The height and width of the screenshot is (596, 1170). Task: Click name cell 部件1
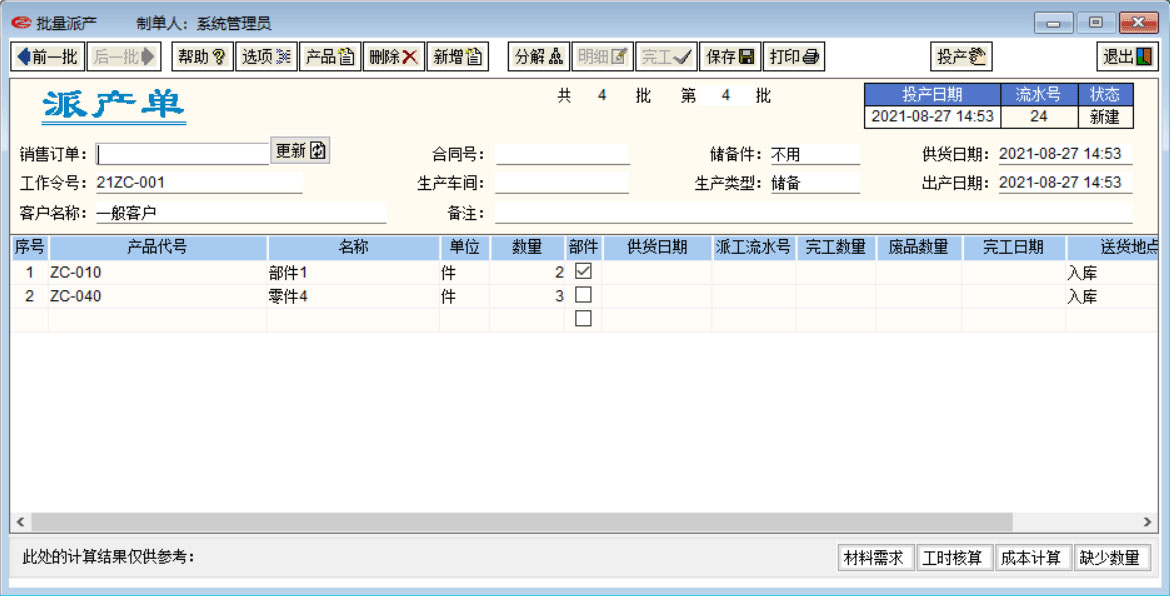click(x=353, y=273)
